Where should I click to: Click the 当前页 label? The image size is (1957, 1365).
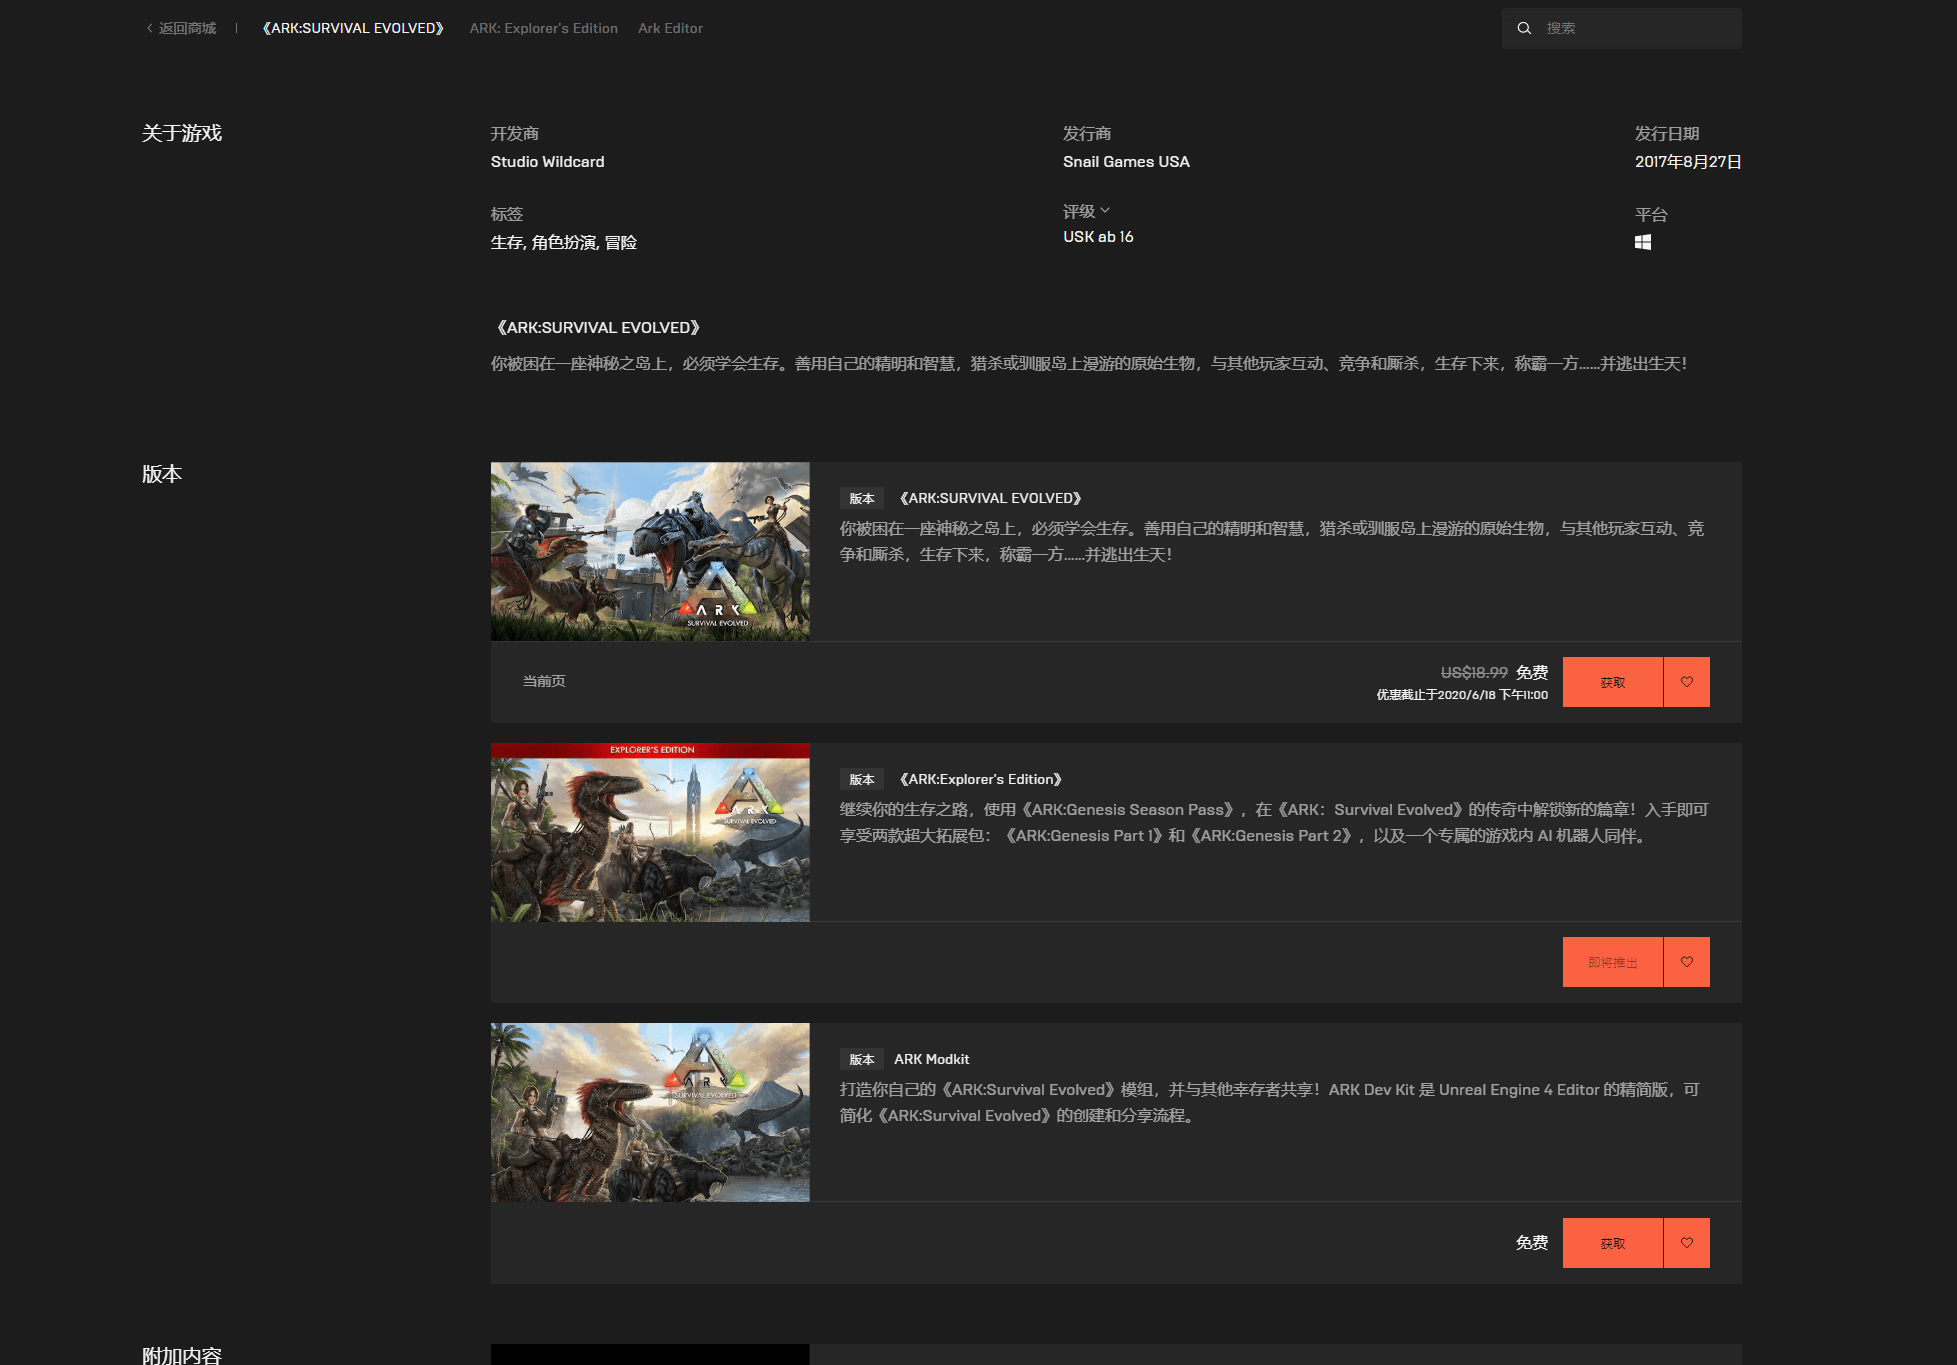pyautogui.click(x=544, y=681)
